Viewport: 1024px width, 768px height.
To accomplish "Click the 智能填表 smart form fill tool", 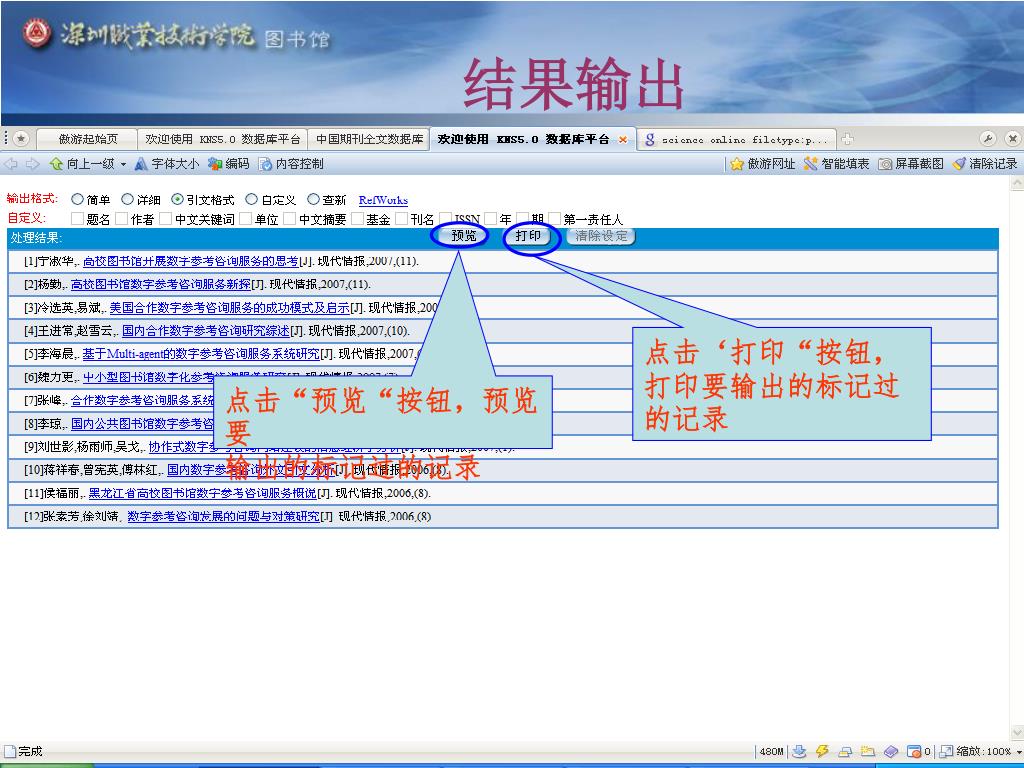I will click(837, 164).
